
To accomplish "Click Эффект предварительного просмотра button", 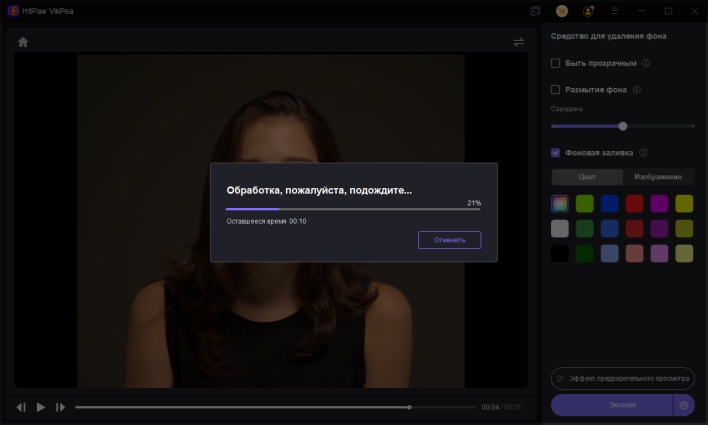I will (623, 378).
